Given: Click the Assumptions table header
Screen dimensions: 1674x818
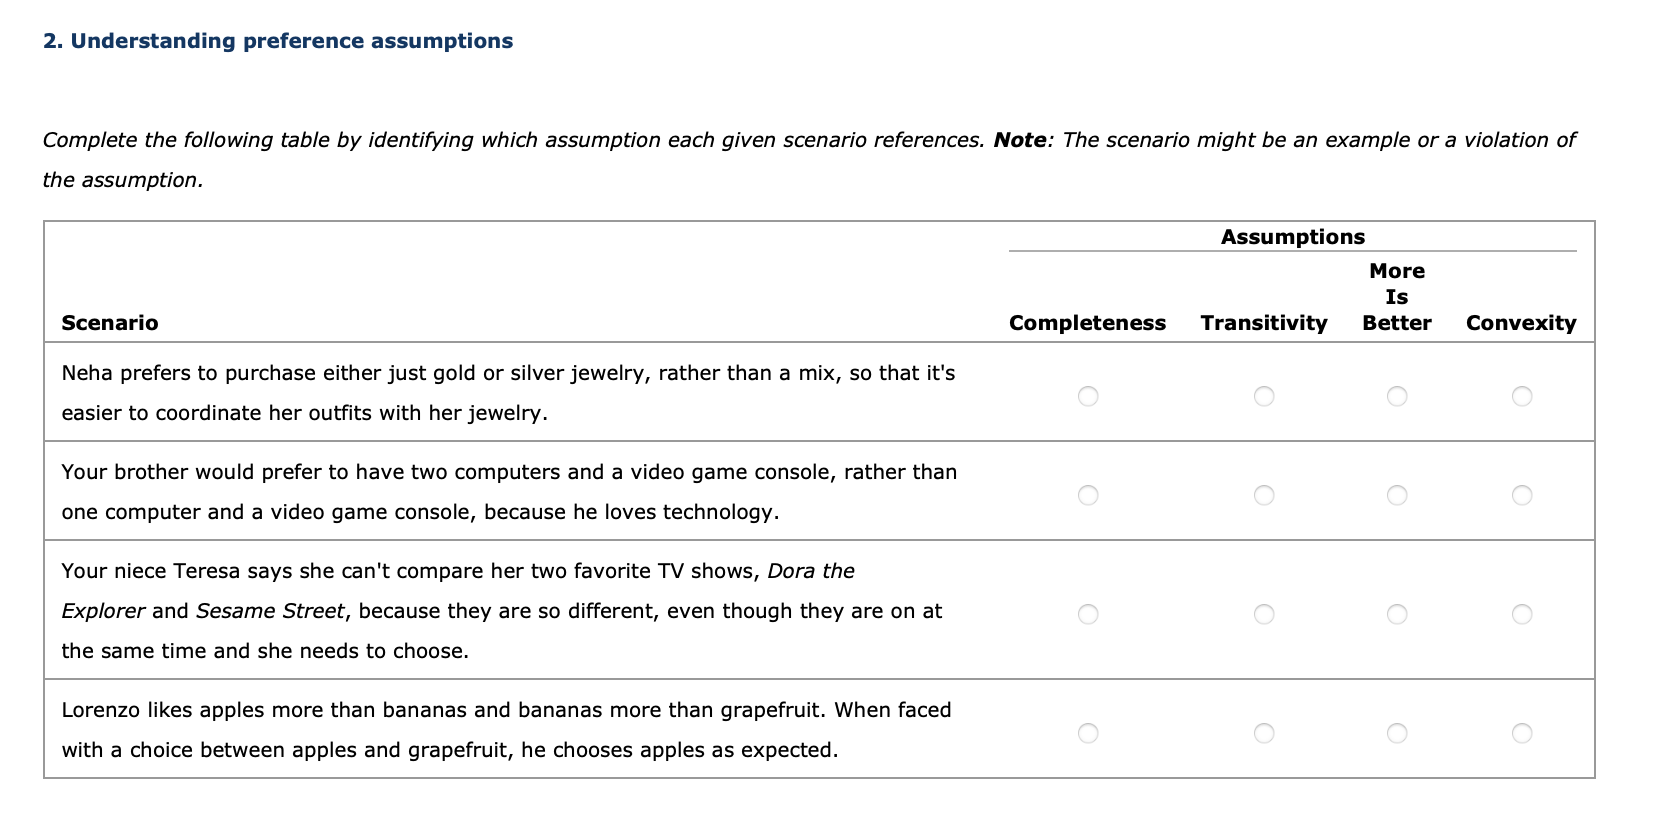Looking at the screenshot, I should (1292, 237).
